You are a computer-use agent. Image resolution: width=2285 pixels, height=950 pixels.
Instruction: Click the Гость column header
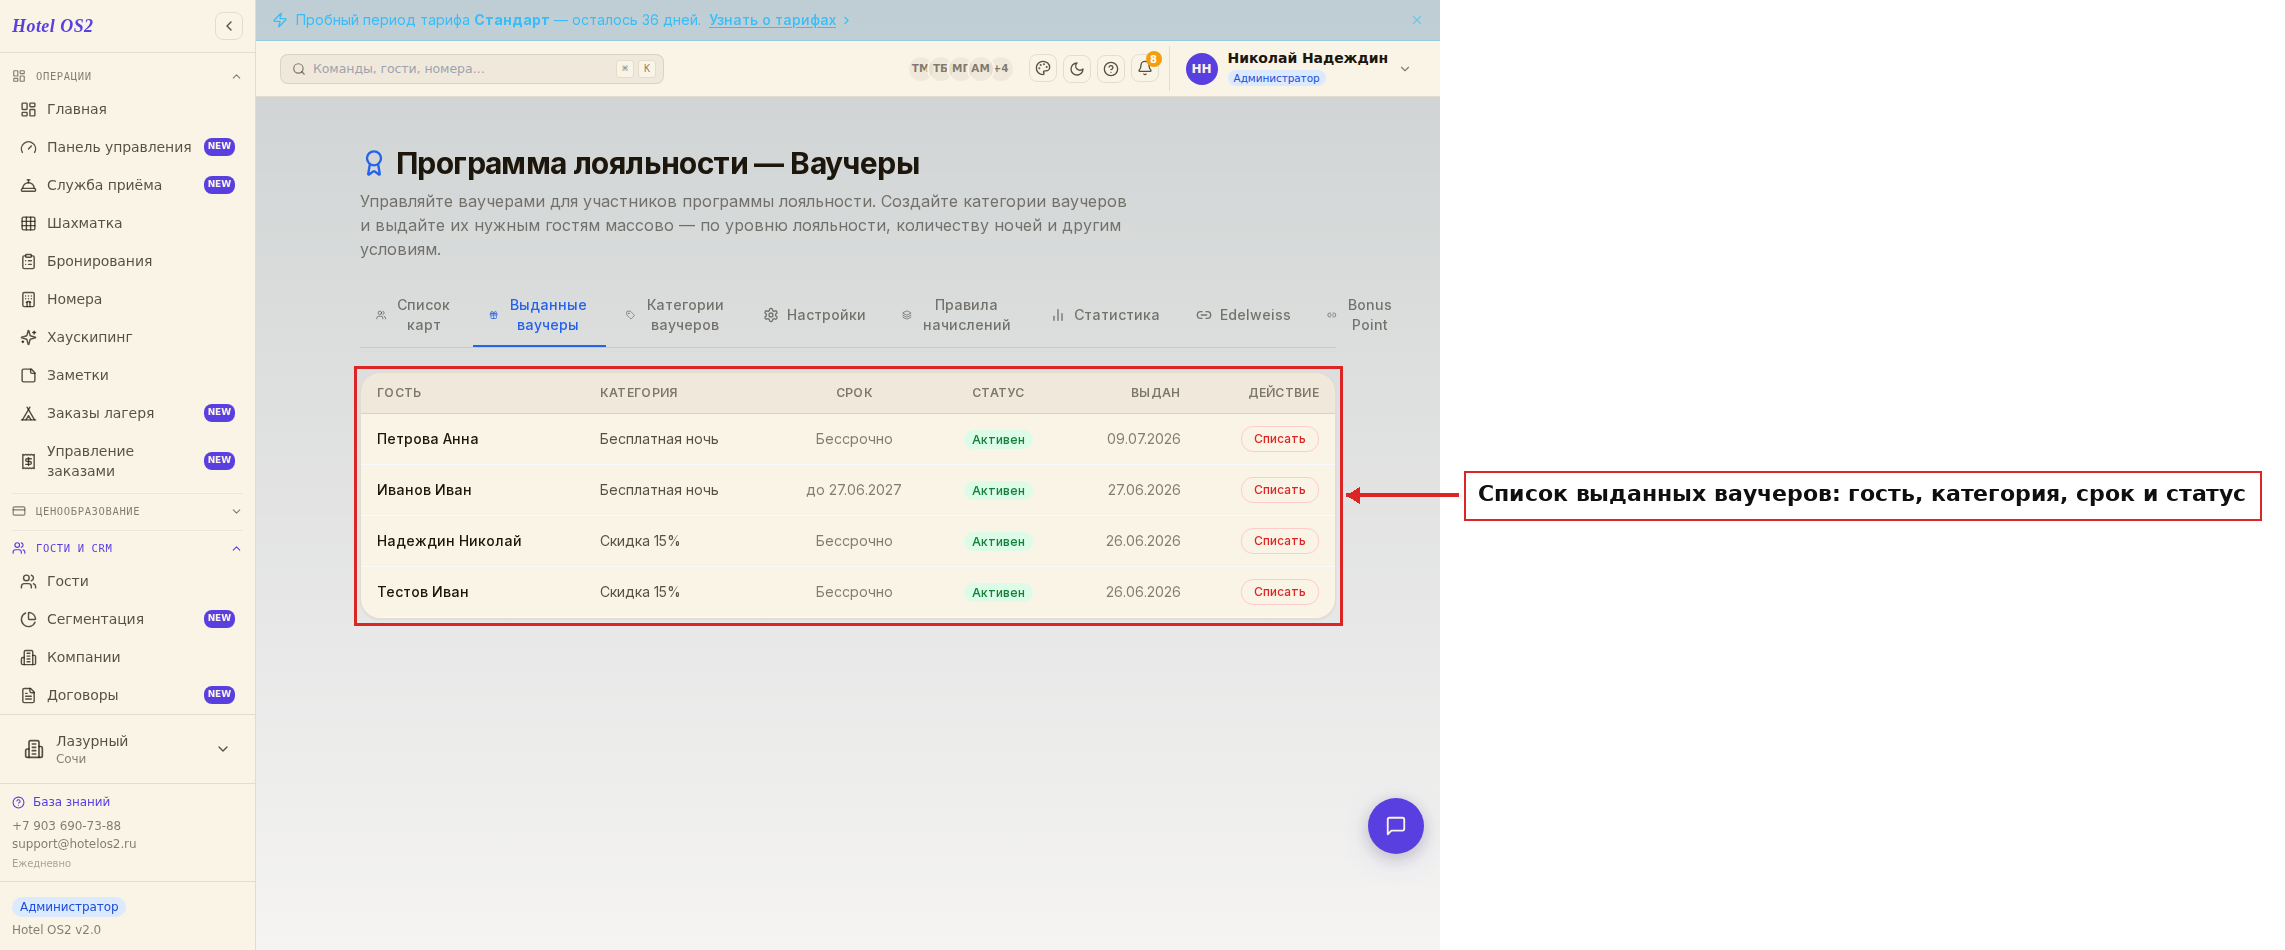pos(399,393)
